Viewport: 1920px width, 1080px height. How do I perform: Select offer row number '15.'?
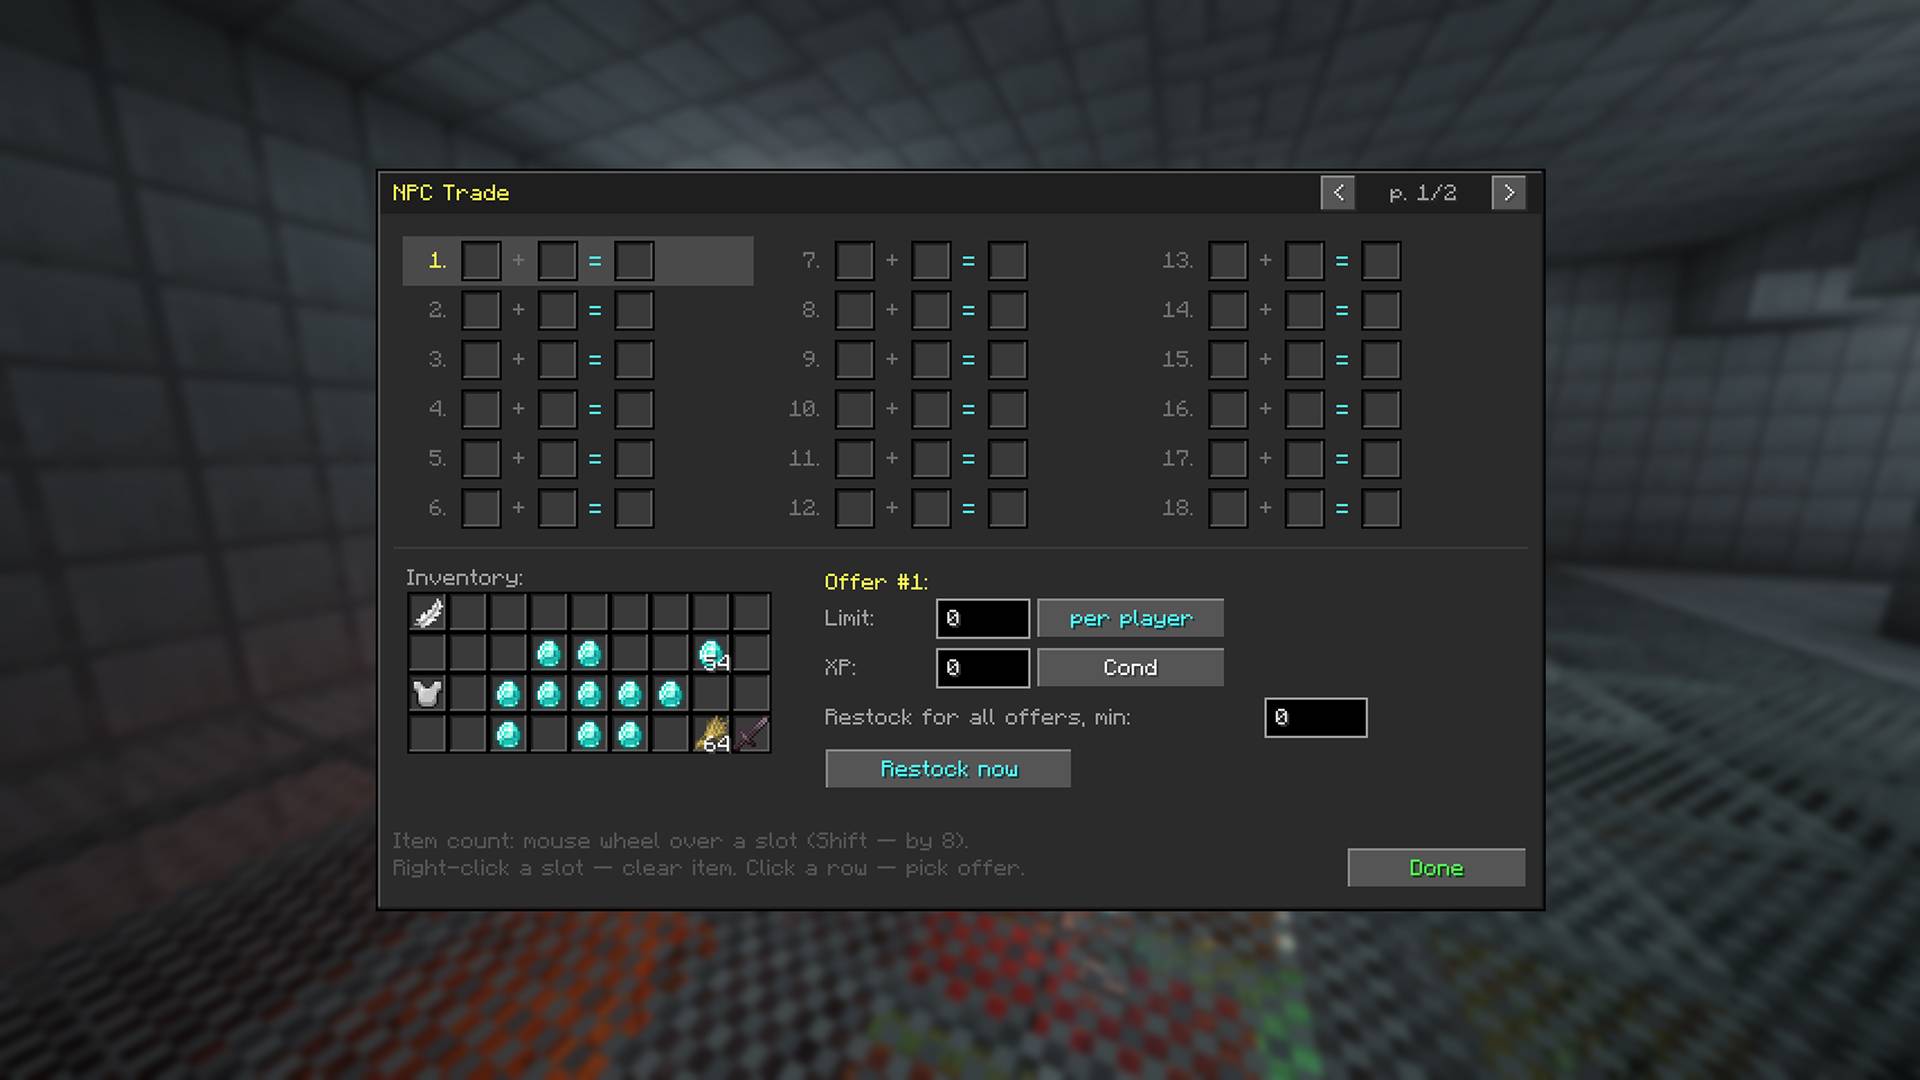coord(1178,359)
